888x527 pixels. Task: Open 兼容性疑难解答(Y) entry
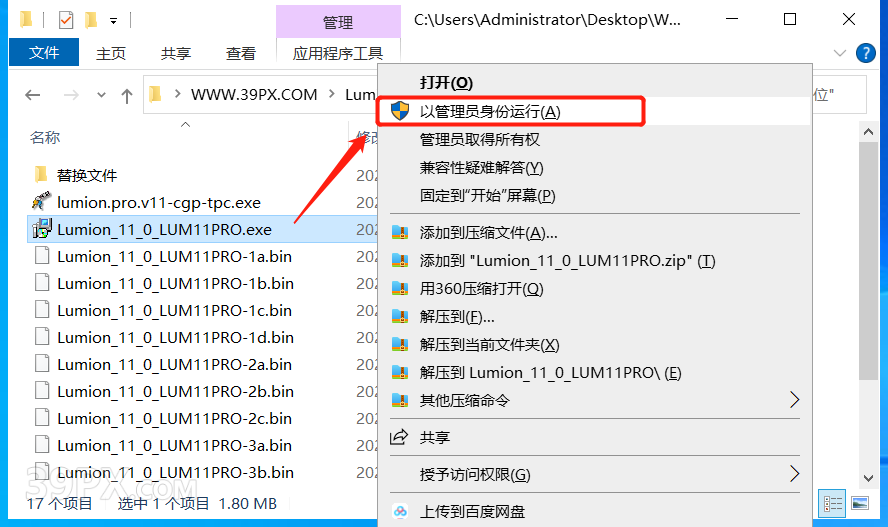tap(481, 168)
